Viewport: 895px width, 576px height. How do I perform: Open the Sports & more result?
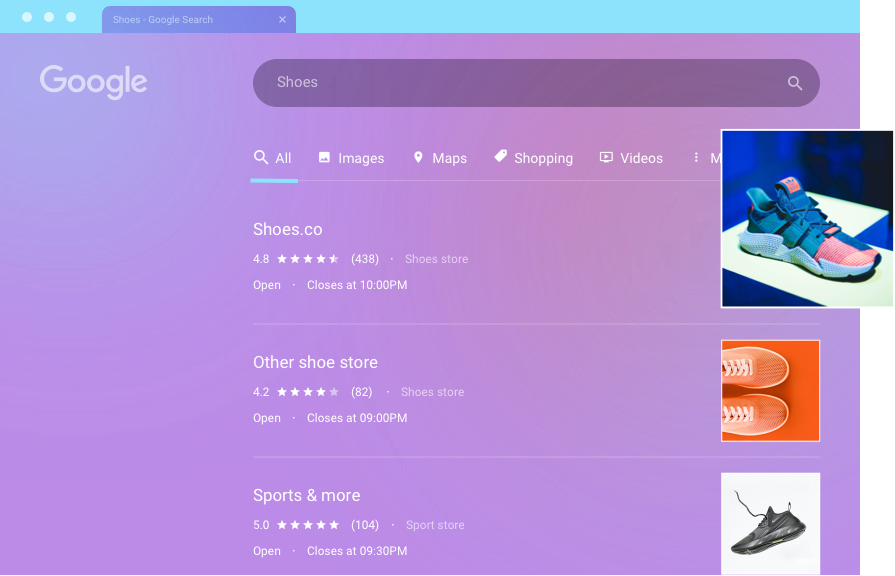tap(307, 496)
